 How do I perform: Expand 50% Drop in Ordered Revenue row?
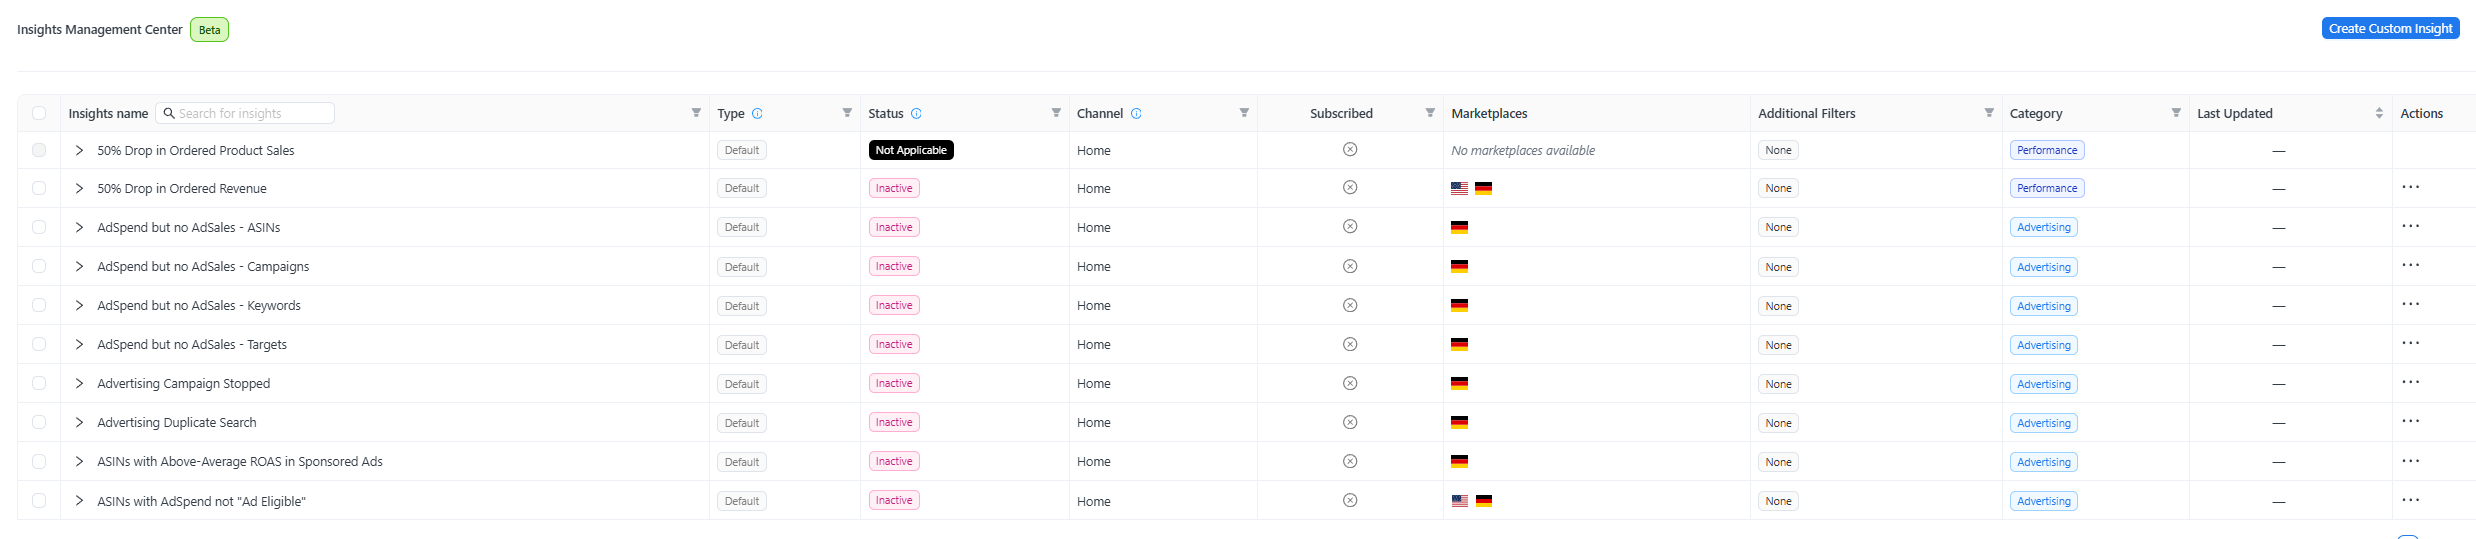pos(79,188)
